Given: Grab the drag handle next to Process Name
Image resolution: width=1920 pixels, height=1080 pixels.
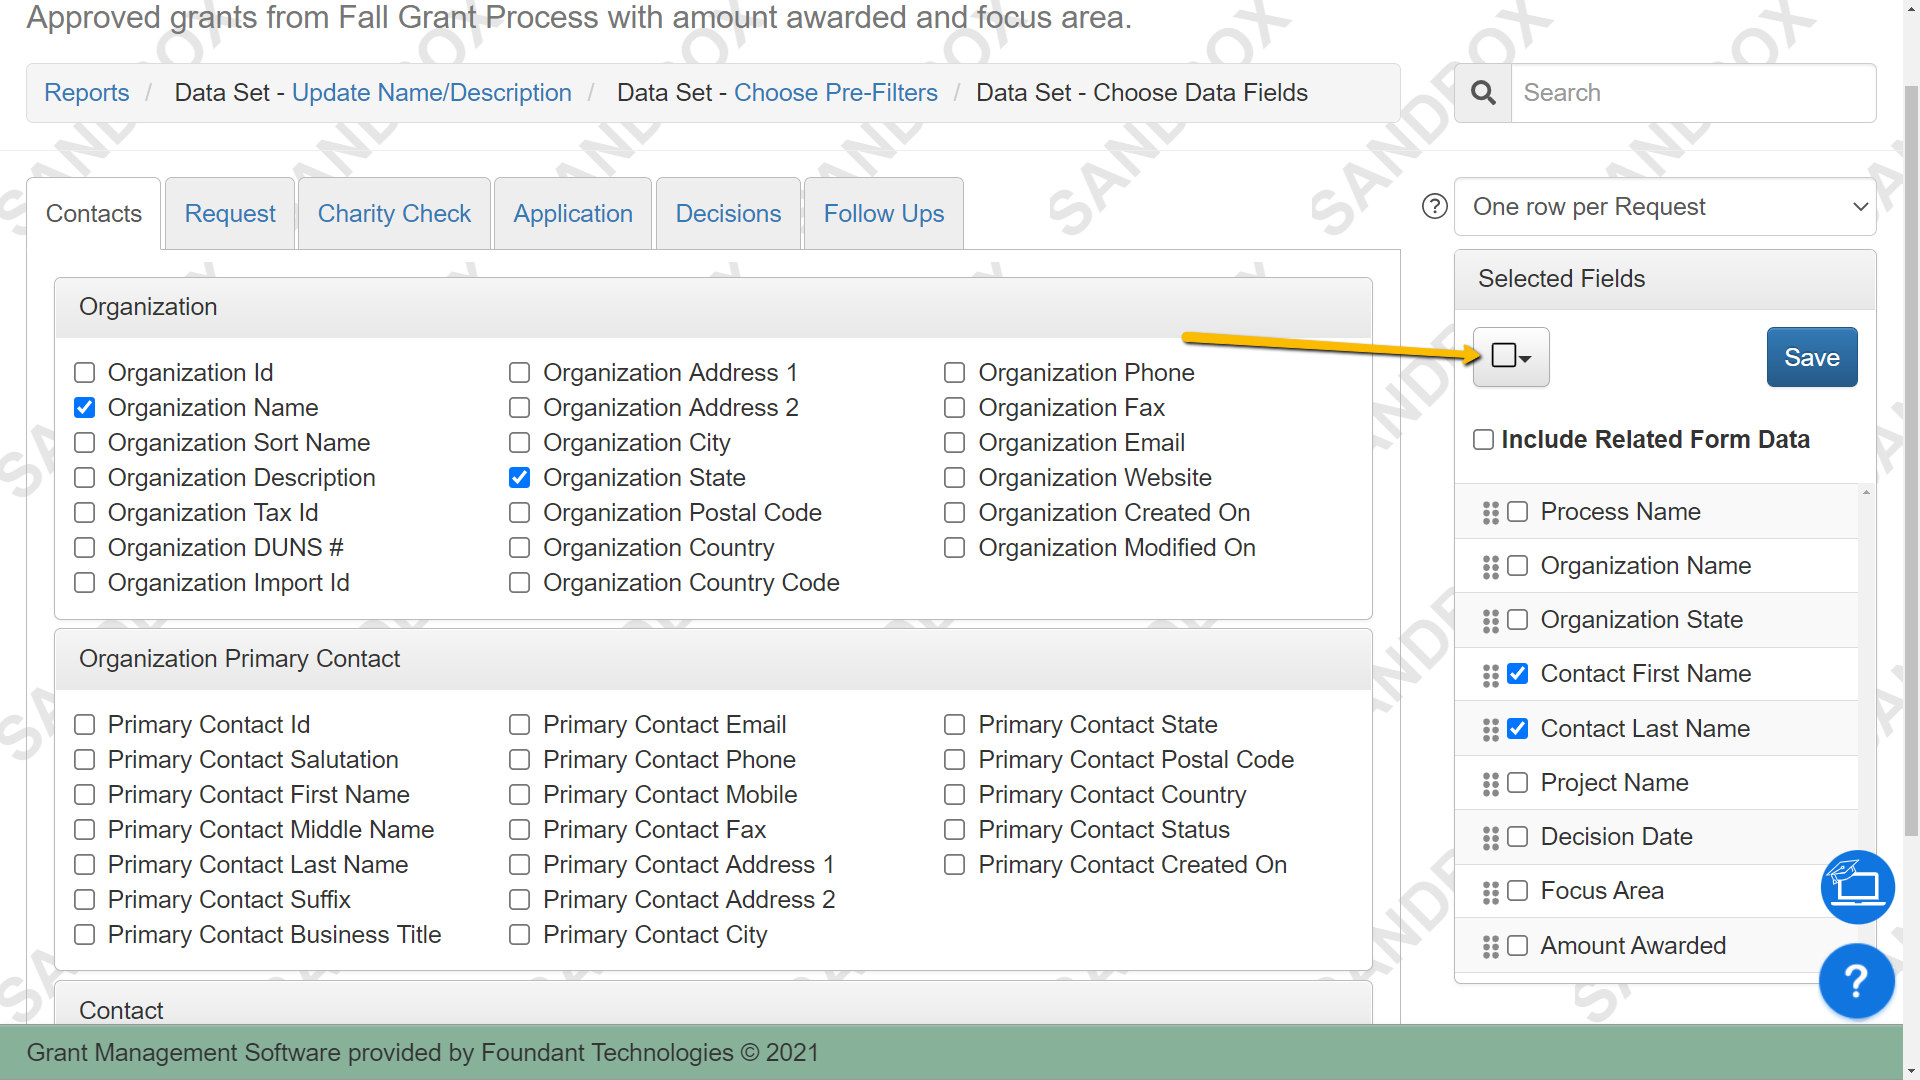Looking at the screenshot, I should pos(1490,513).
